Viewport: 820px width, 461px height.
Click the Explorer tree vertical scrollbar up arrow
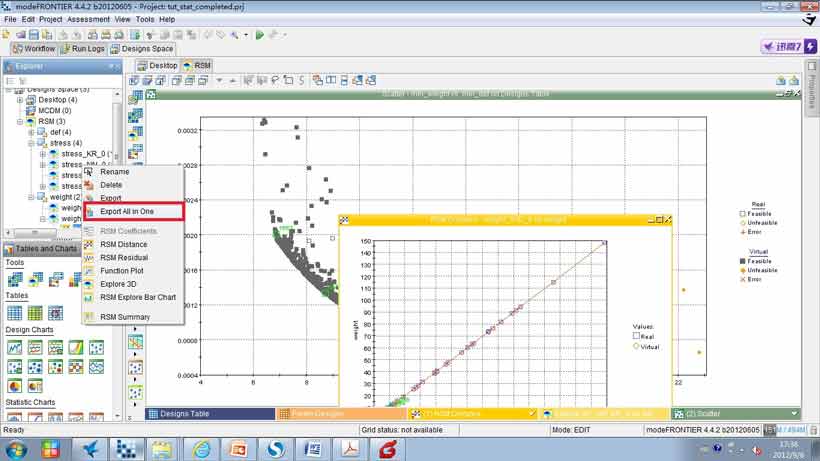tap(117, 94)
